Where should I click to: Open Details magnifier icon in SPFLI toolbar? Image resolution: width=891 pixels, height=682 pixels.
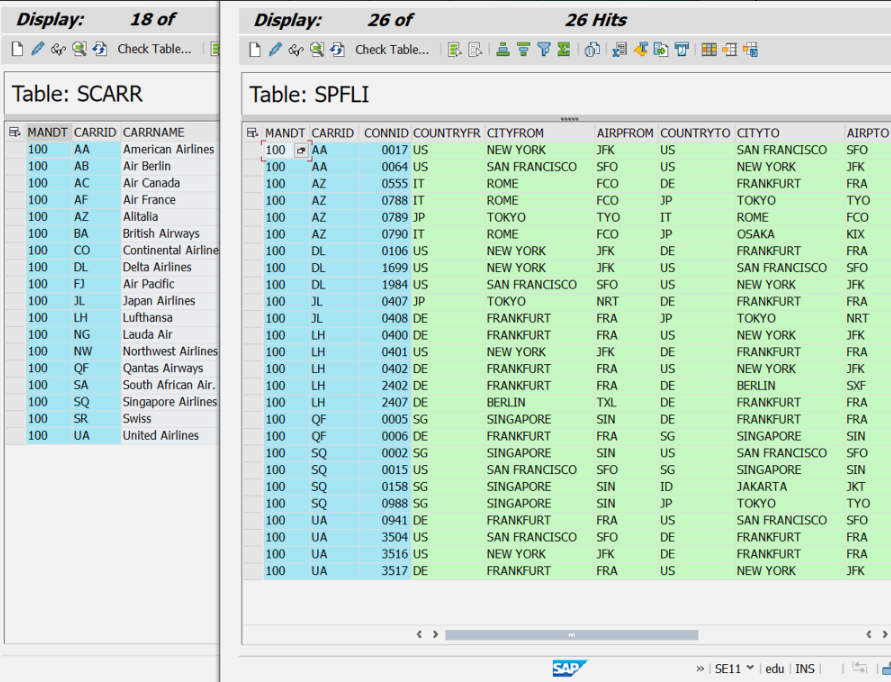(317, 50)
